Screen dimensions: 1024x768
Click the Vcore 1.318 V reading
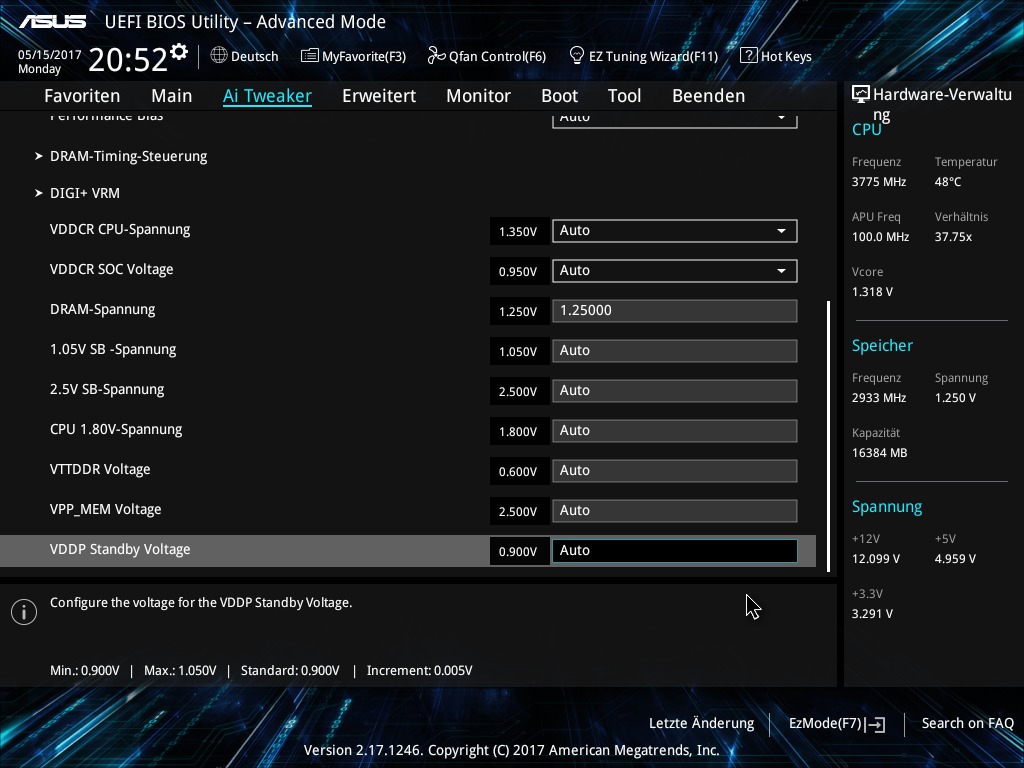pos(872,292)
